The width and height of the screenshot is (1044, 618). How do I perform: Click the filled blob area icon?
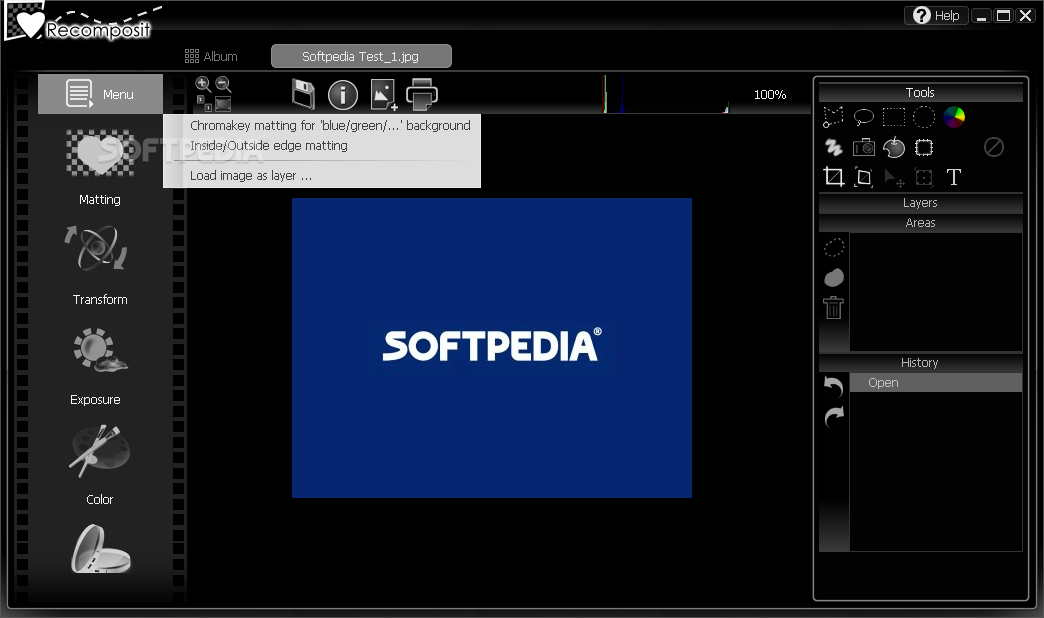834,277
